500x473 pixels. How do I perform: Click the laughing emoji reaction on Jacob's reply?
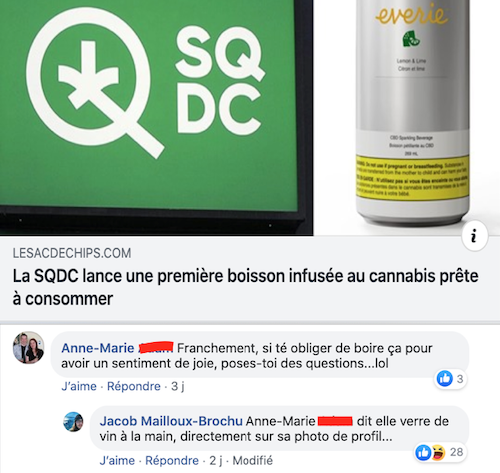(x=438, y=453)
